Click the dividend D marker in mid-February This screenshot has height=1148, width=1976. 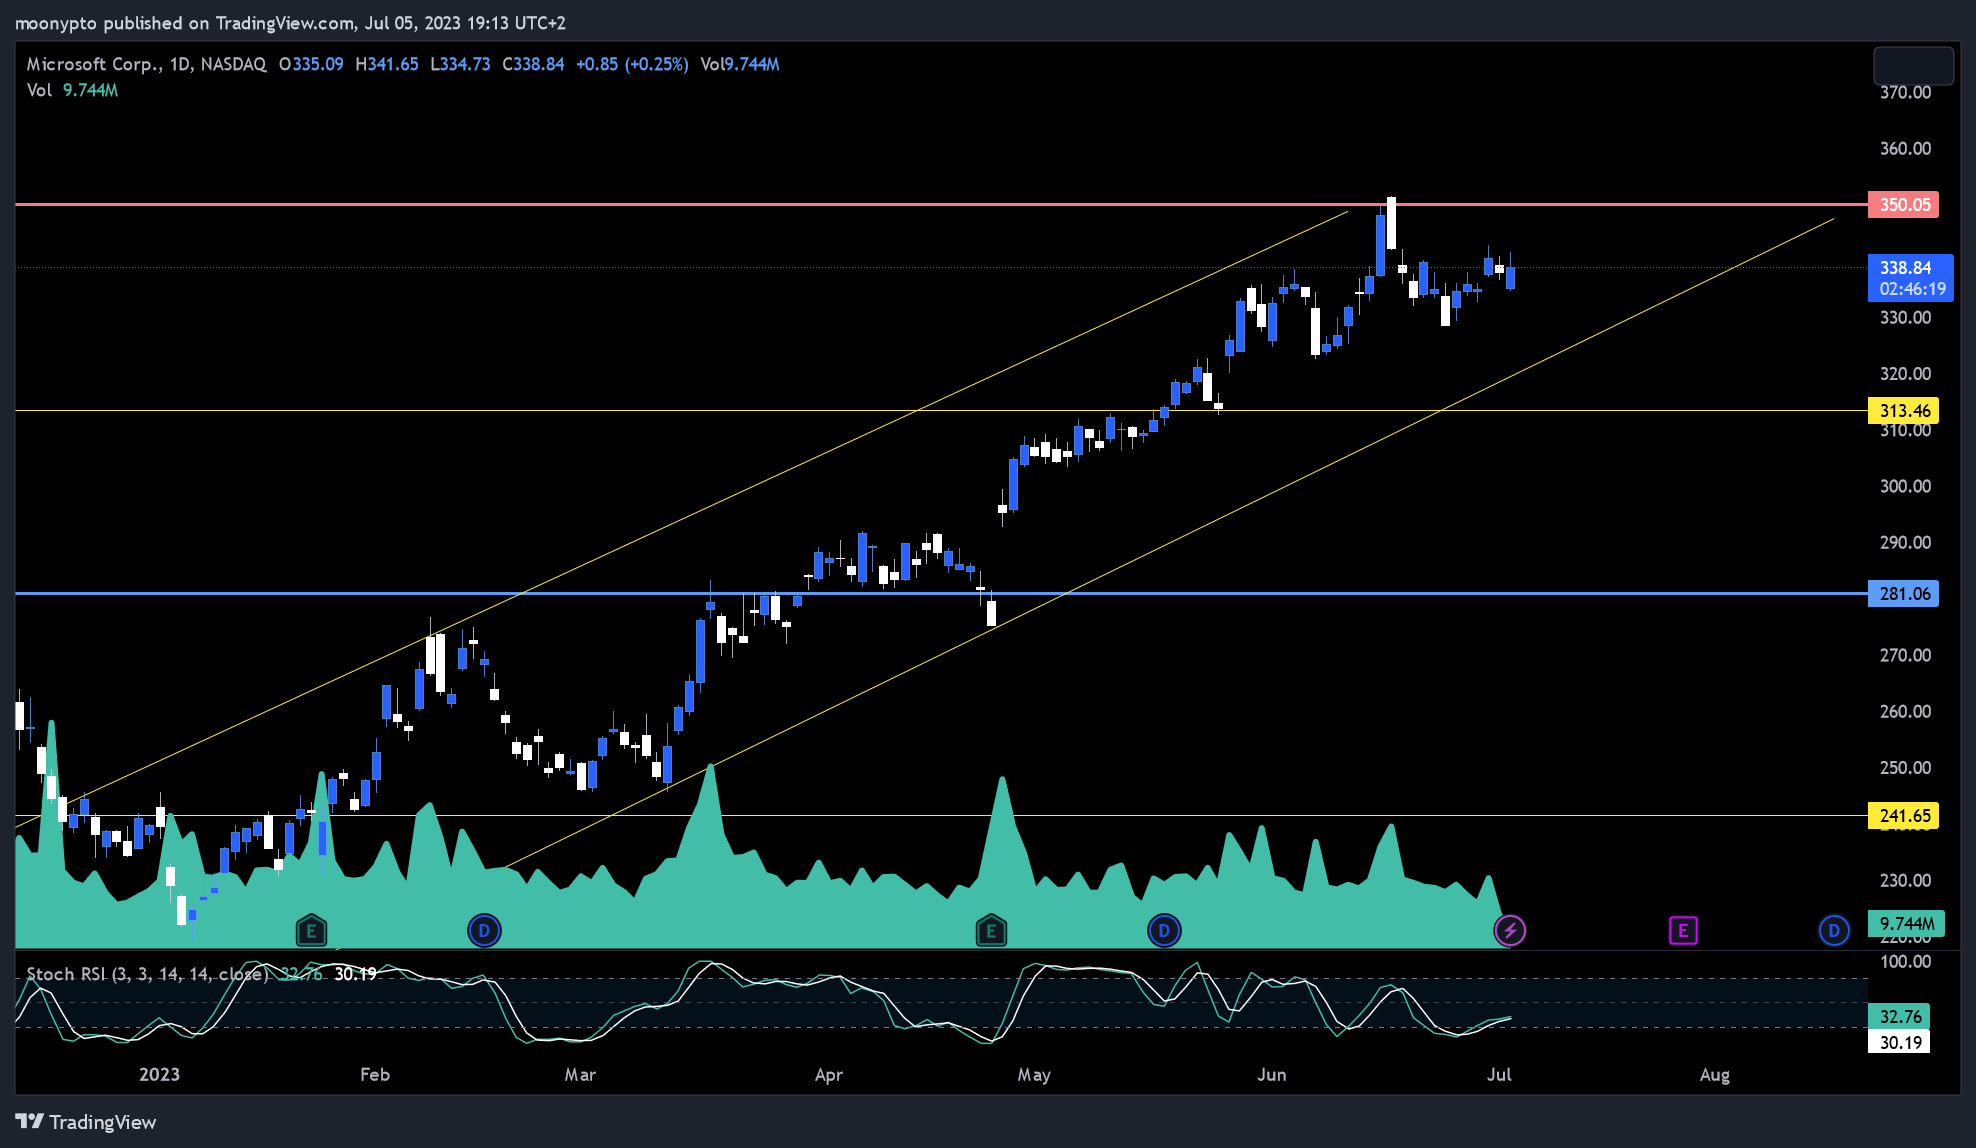coord(484,931)
